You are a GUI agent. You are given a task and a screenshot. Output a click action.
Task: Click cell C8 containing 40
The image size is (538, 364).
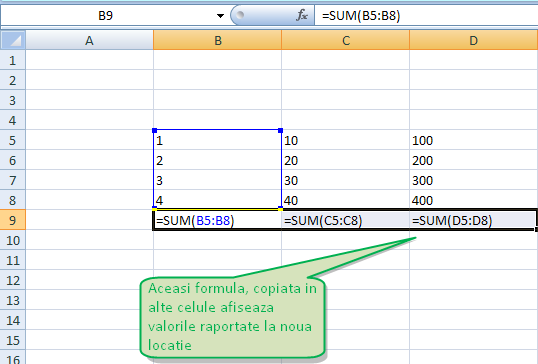coord(346,200)
